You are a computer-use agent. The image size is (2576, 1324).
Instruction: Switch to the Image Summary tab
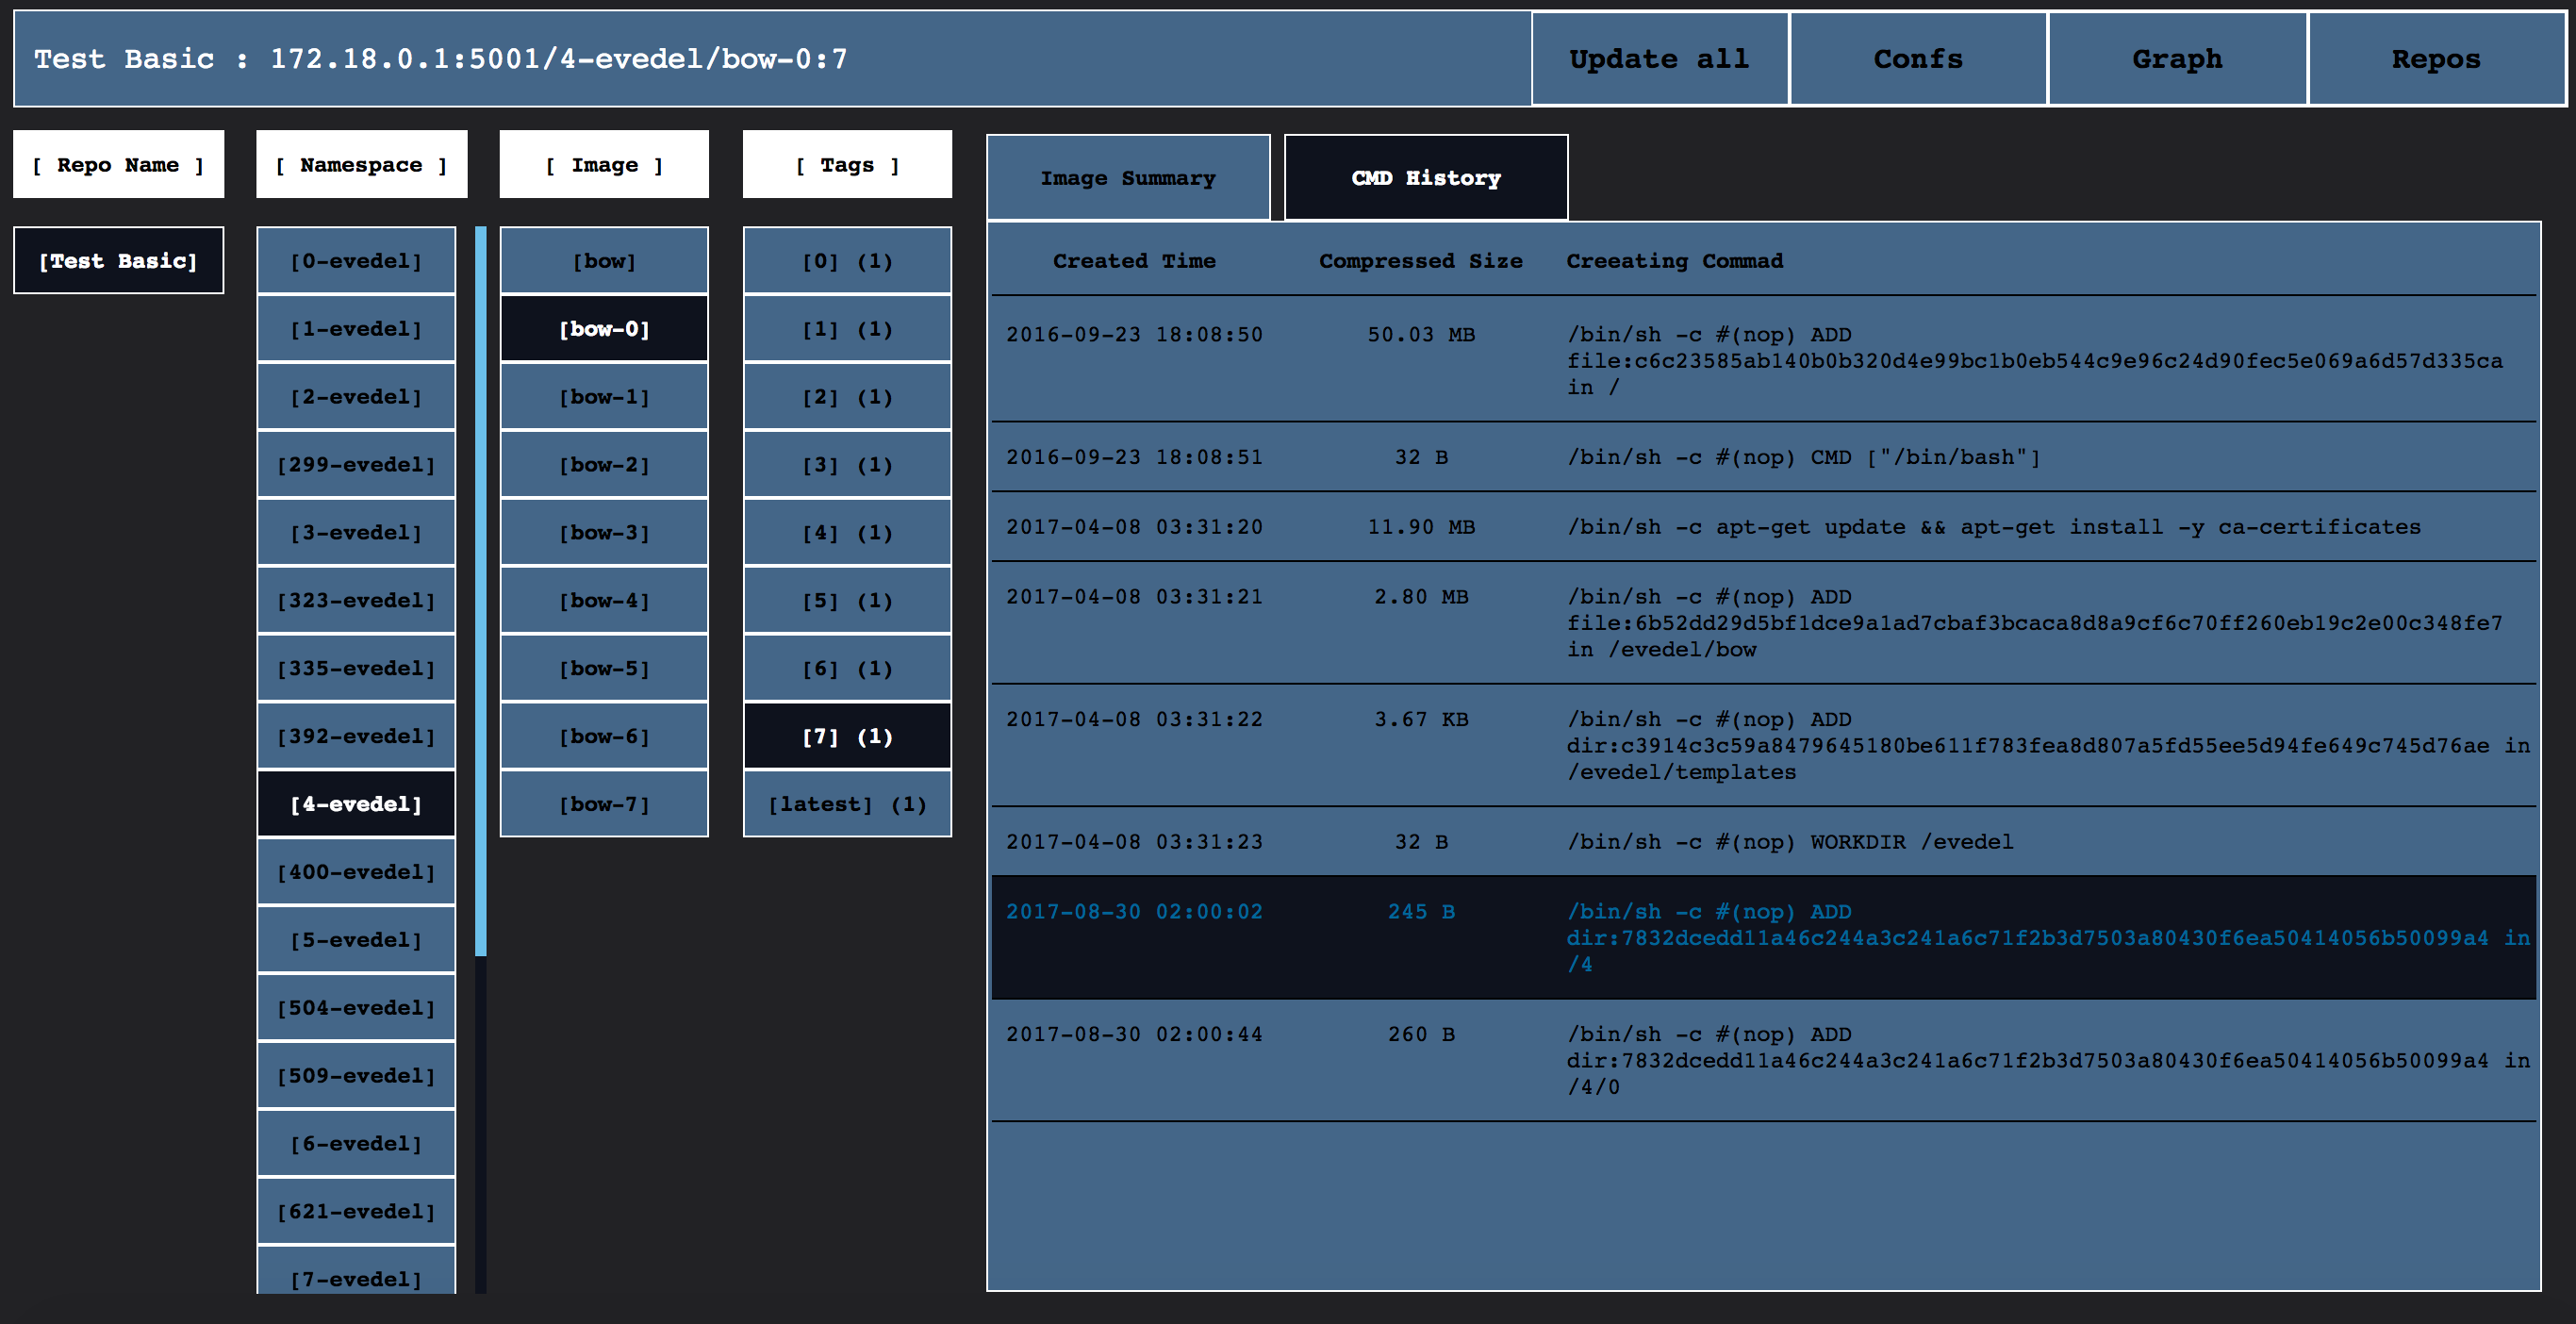click(1127, 178)
